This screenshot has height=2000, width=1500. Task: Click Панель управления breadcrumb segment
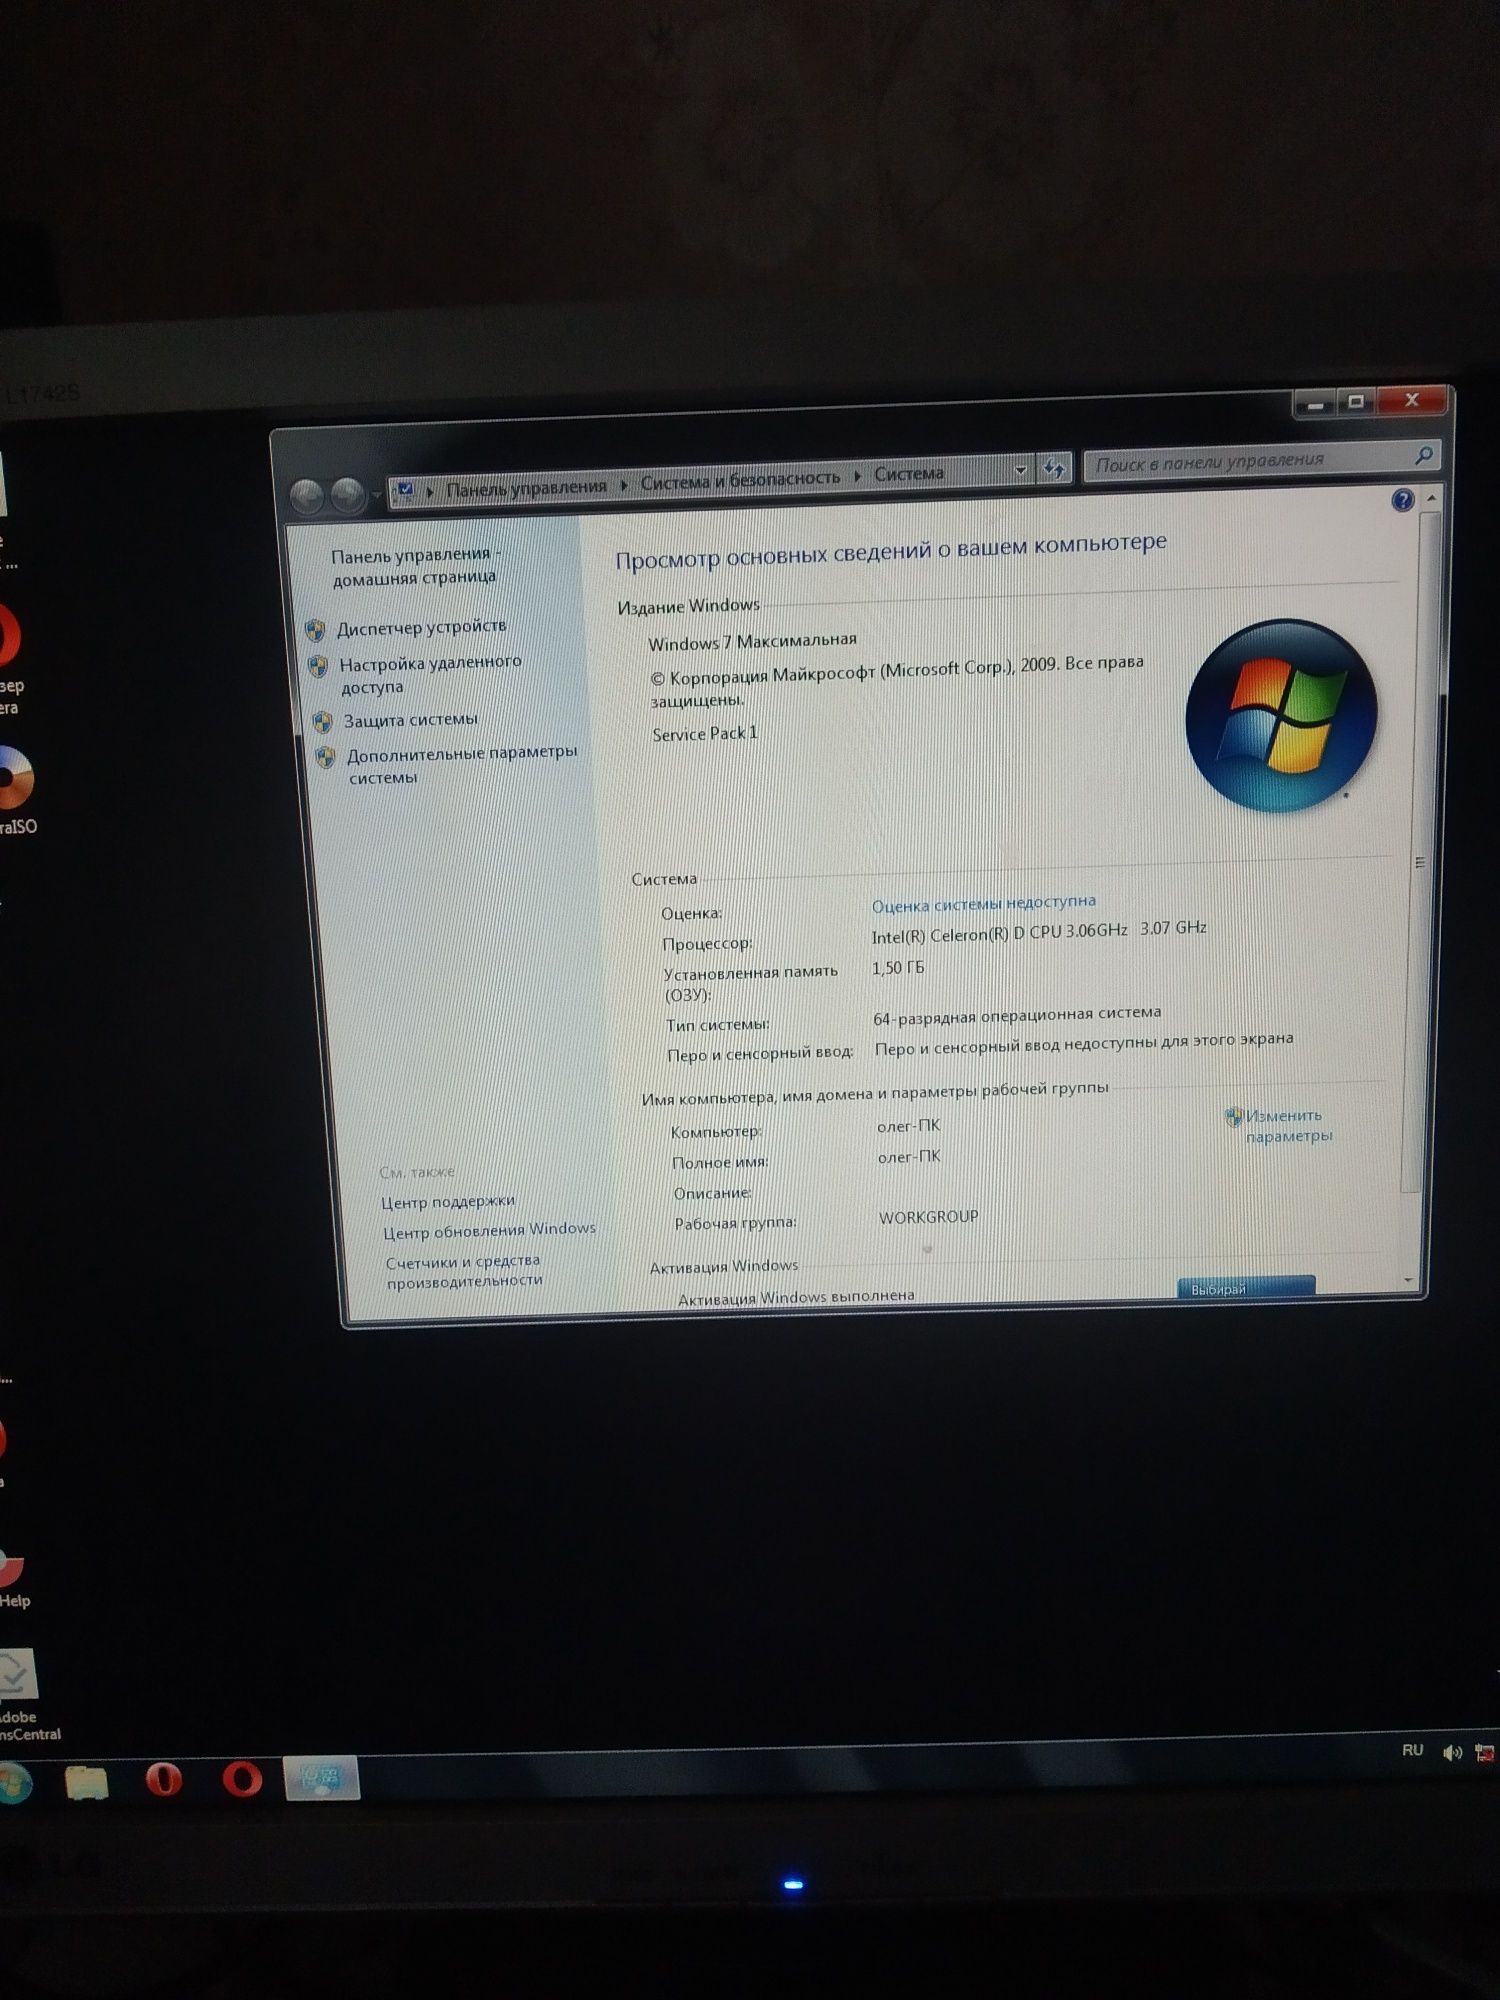coord(526,487)
